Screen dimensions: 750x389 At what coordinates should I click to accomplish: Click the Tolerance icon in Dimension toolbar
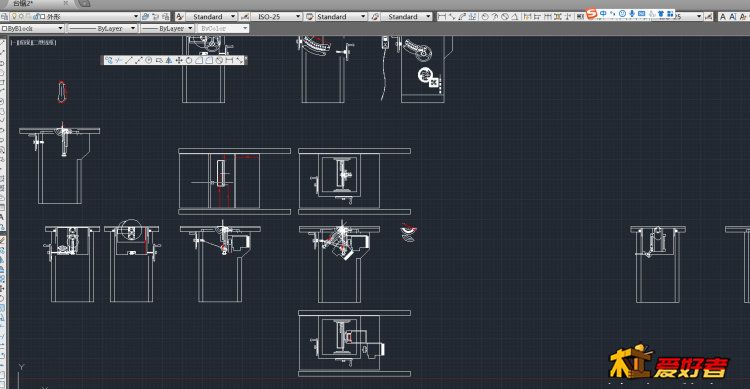580,17
